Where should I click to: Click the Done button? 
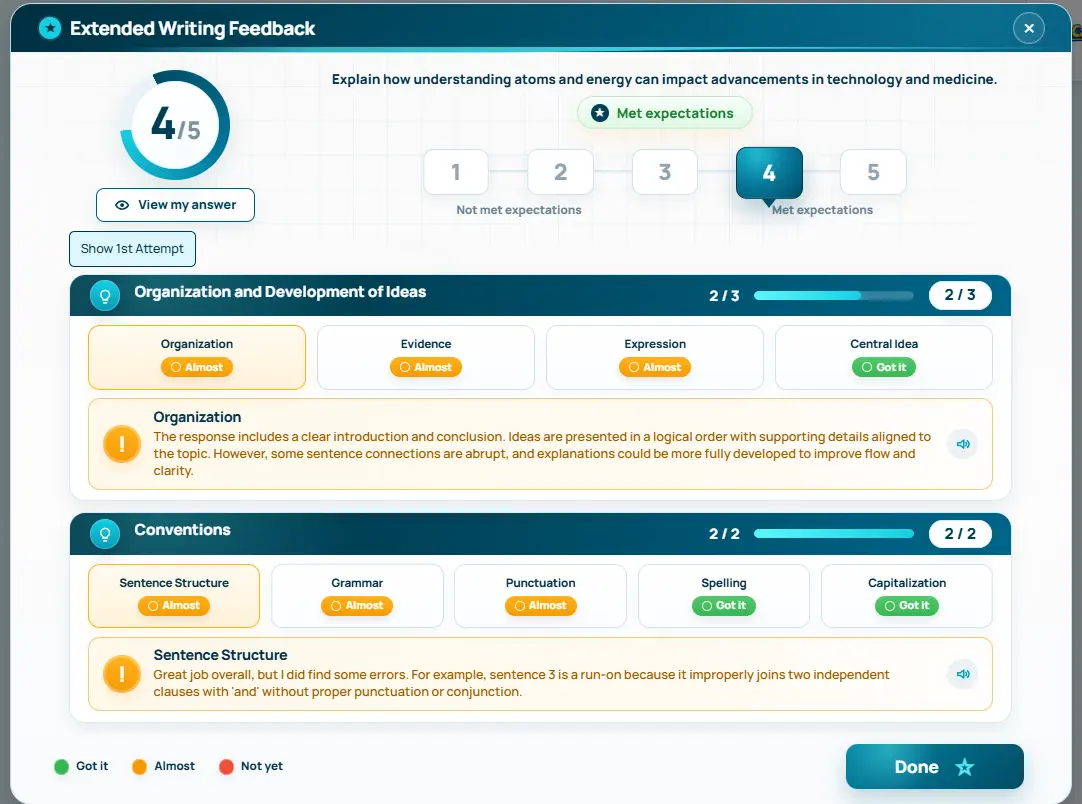tap(934, 767)
